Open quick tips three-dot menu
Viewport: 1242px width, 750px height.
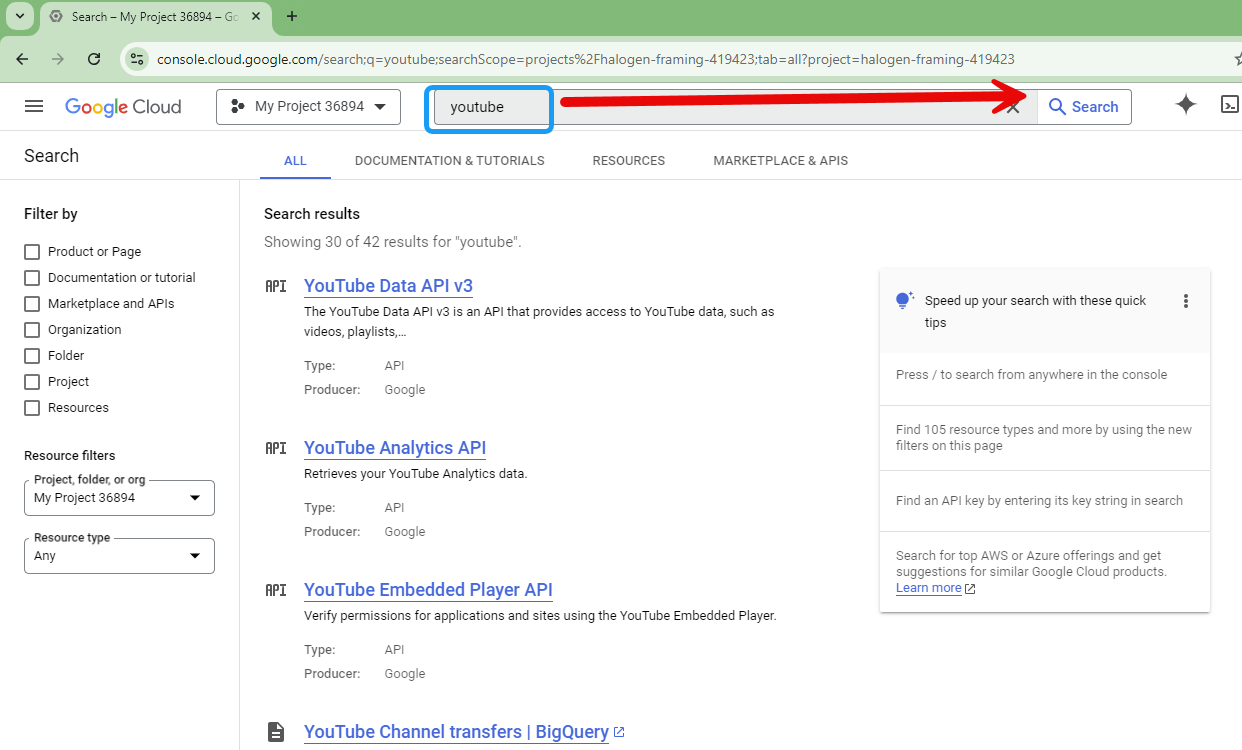pos(1186,301)
